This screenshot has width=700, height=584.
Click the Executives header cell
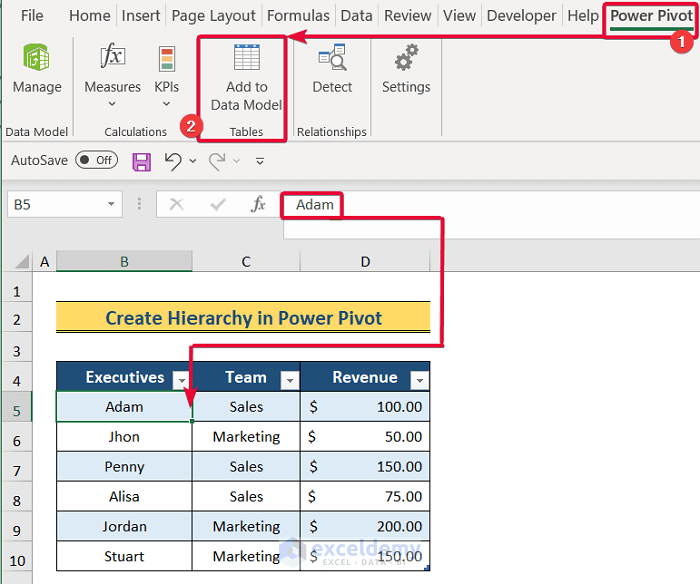[x=124, y=377]
